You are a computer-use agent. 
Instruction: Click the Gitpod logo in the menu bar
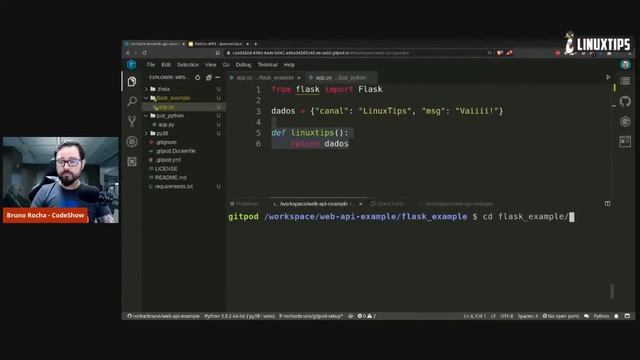click(x=131, y=64)
